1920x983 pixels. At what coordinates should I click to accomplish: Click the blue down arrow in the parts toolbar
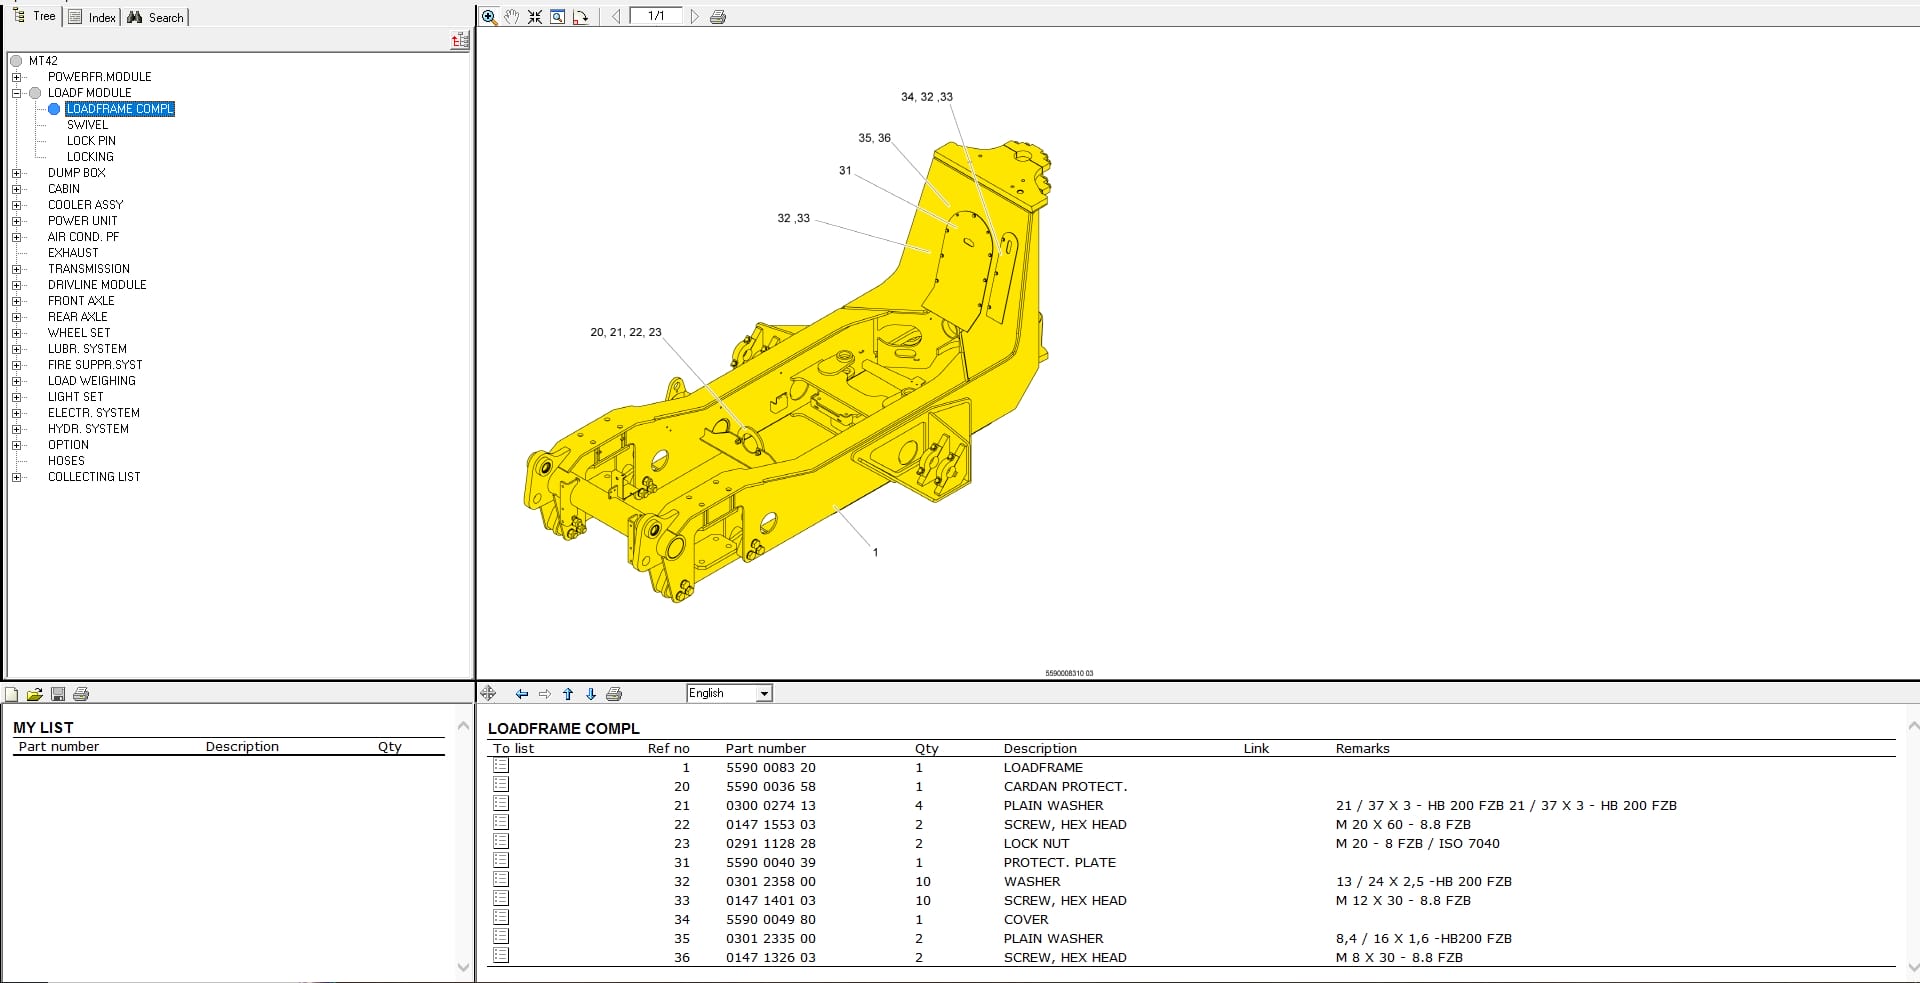(591, 694)
